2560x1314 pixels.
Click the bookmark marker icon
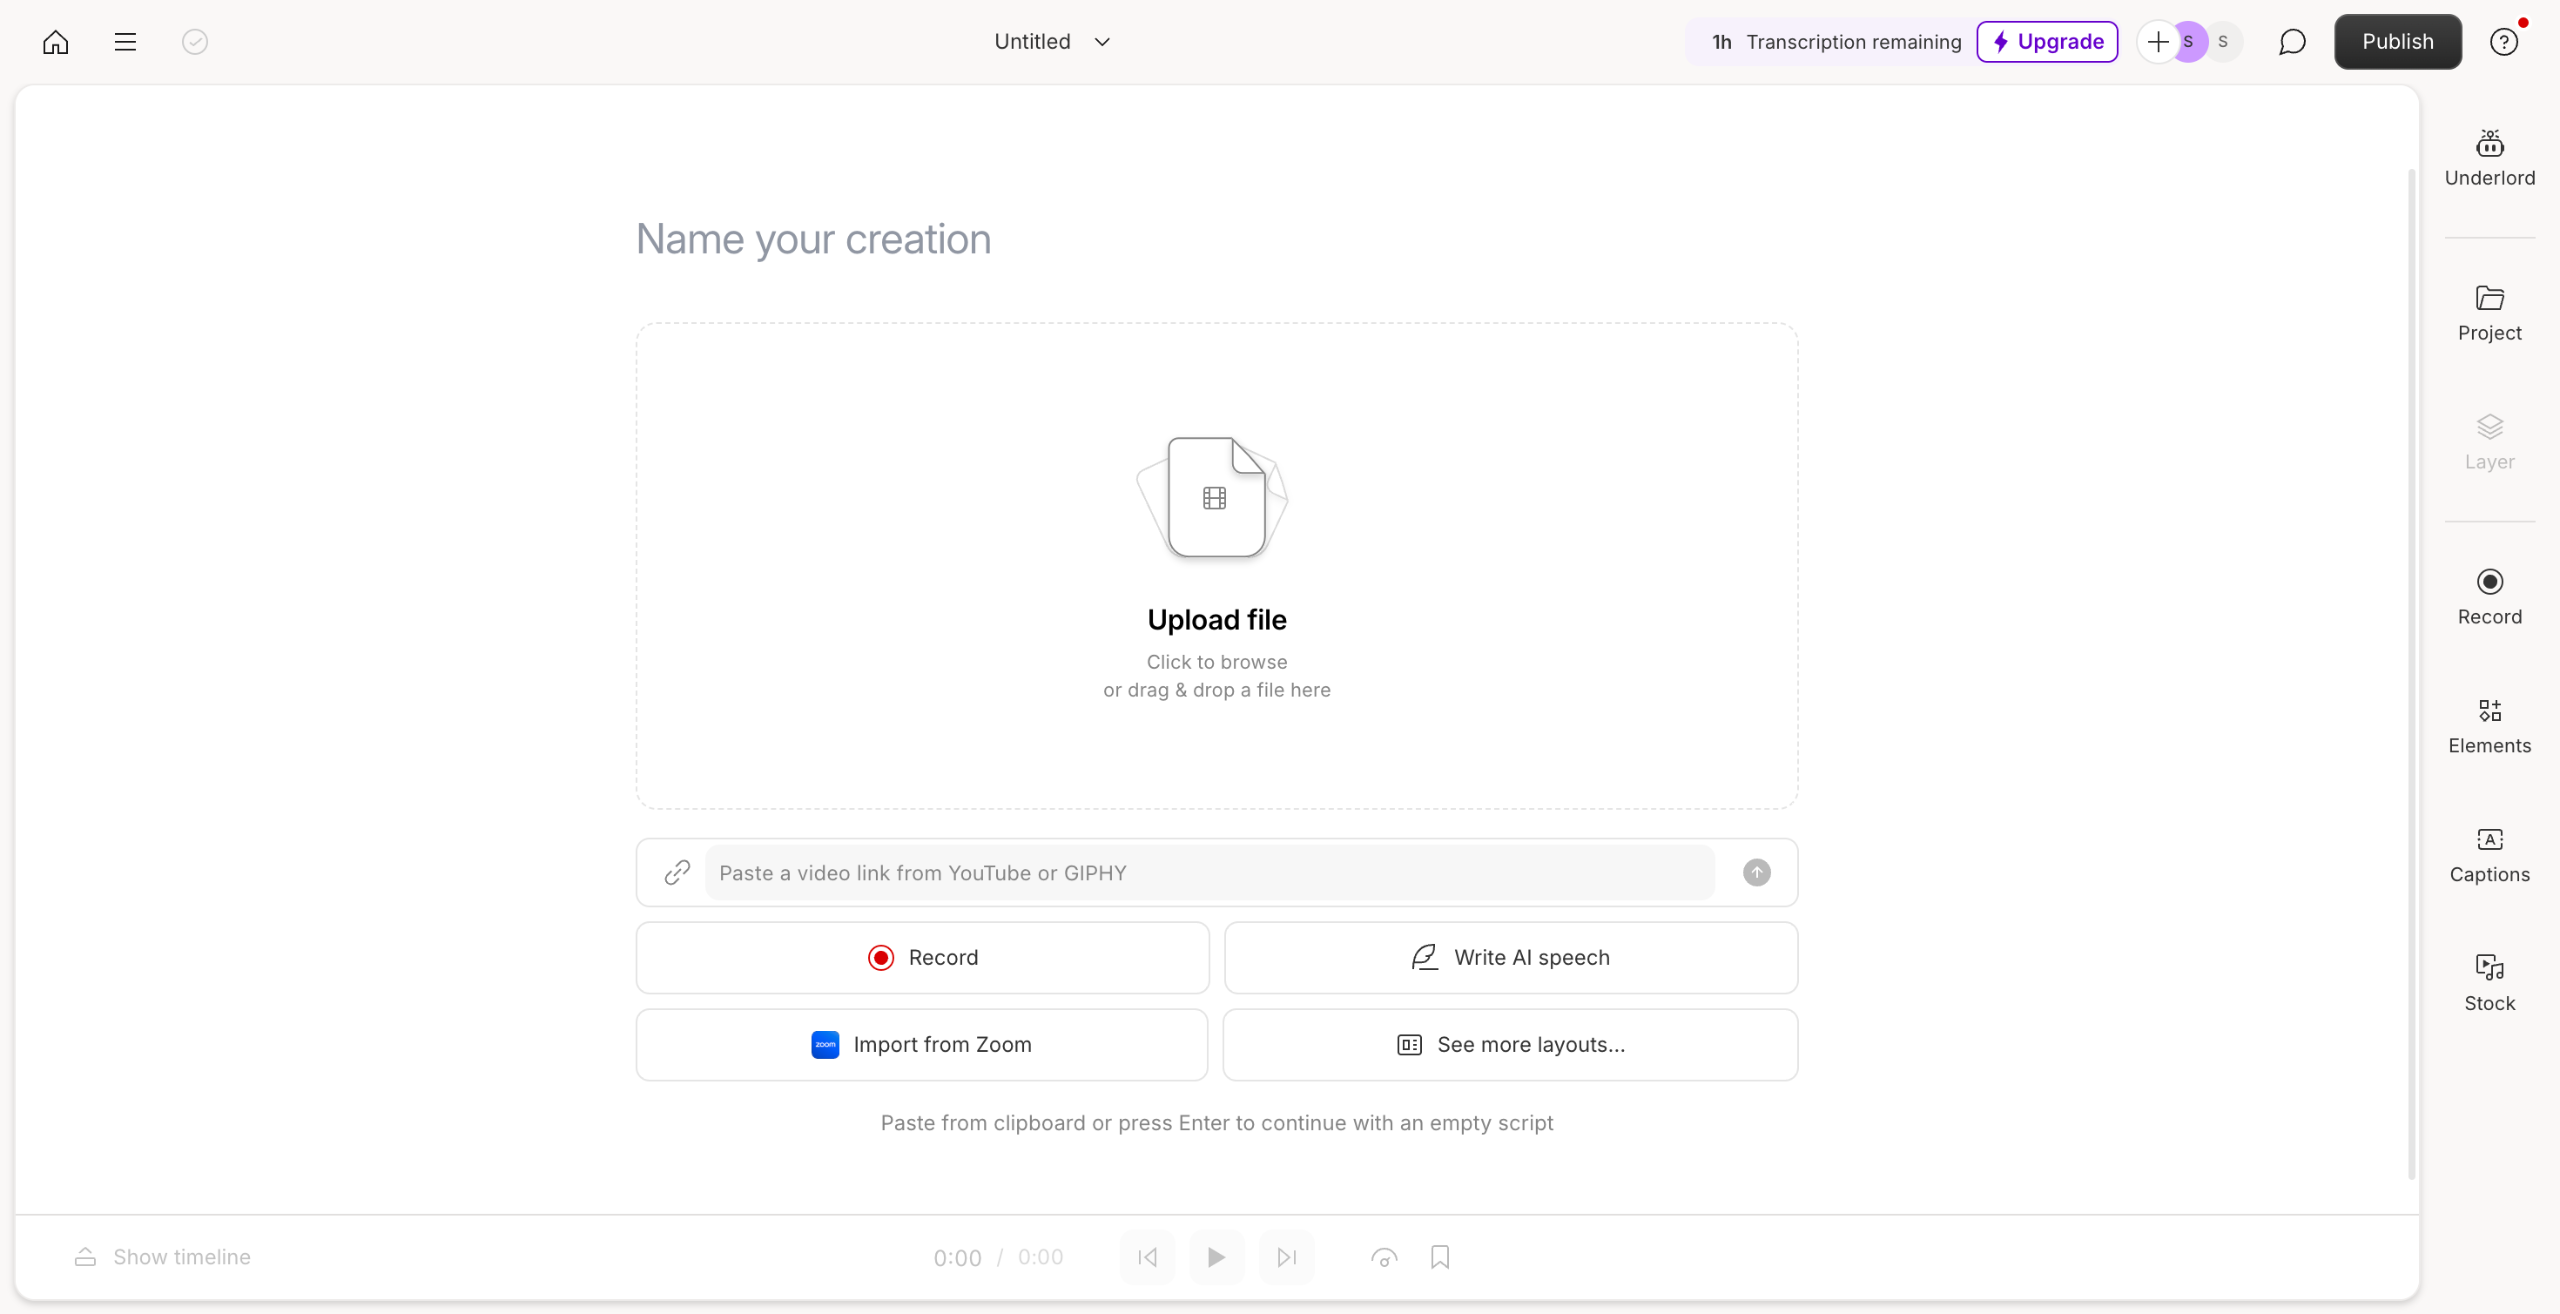[x=1439, y=1257]
